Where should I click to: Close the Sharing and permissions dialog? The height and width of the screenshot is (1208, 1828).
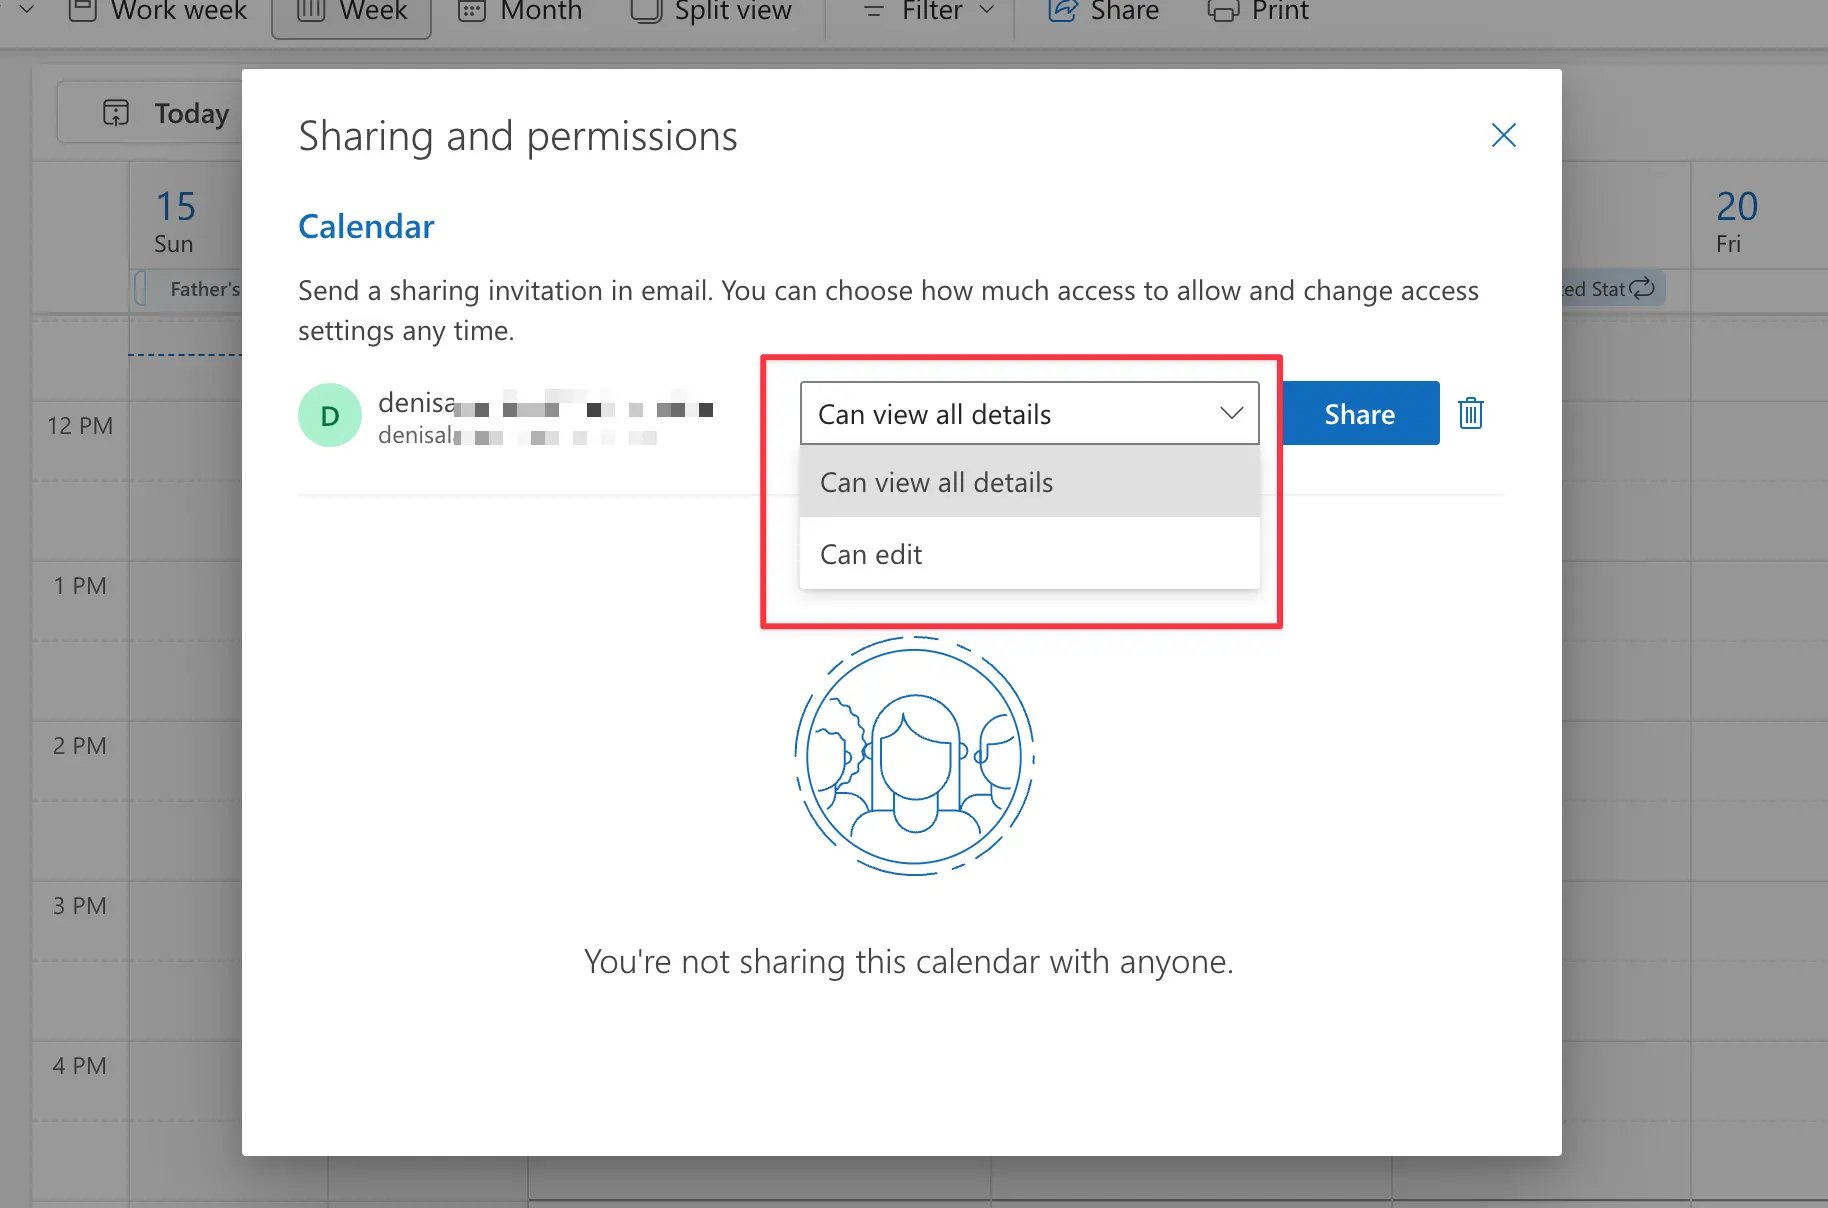pos(1503,135)
